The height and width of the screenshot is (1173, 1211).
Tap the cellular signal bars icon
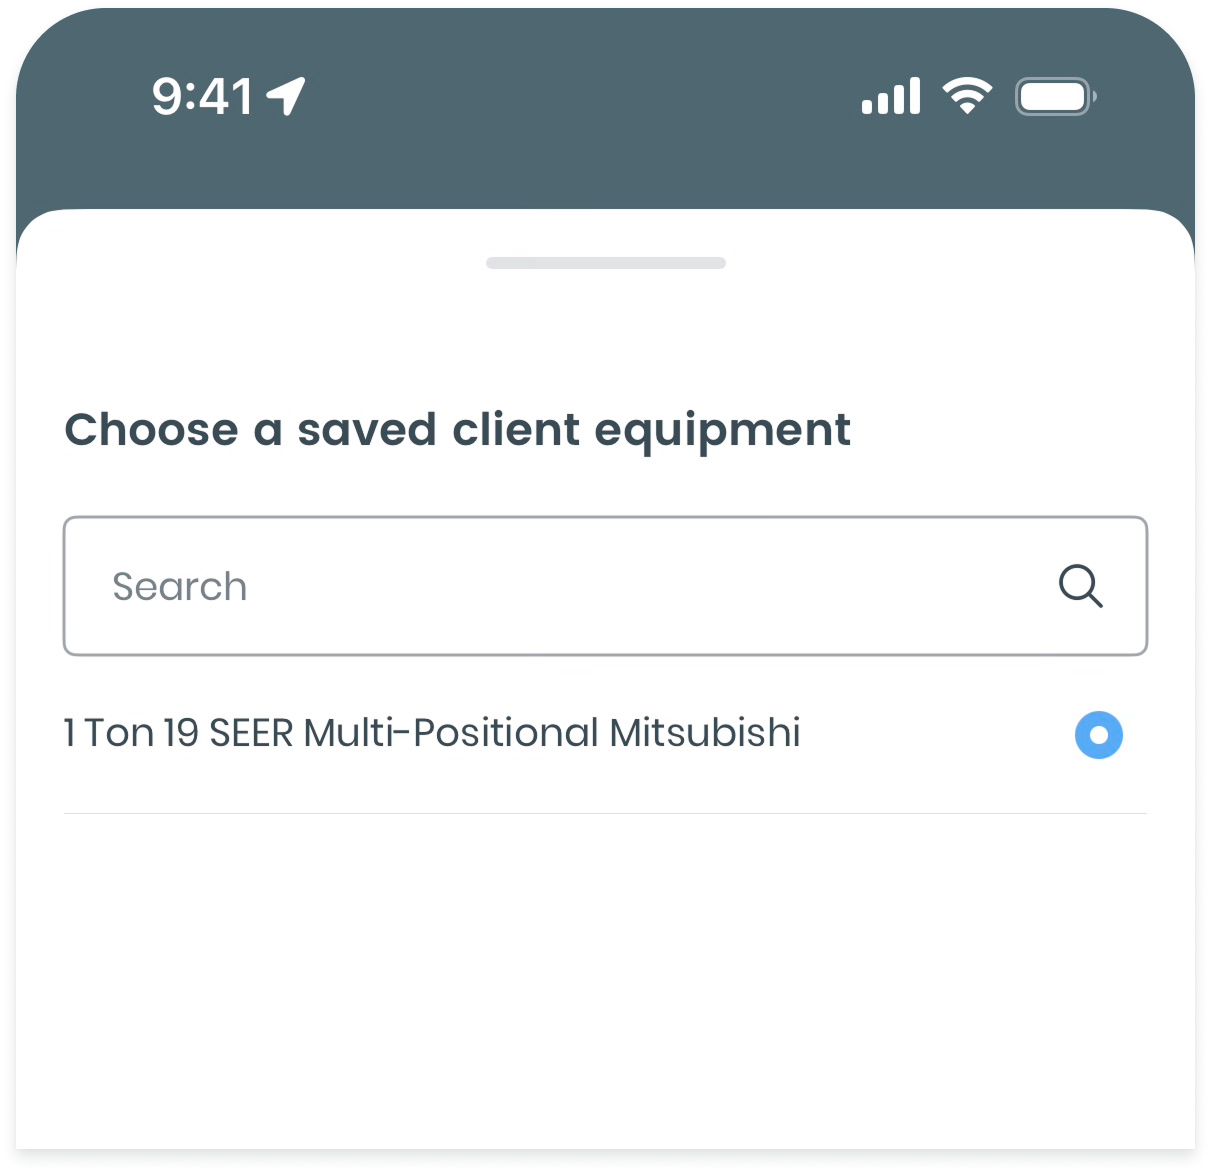pos(890,96)
